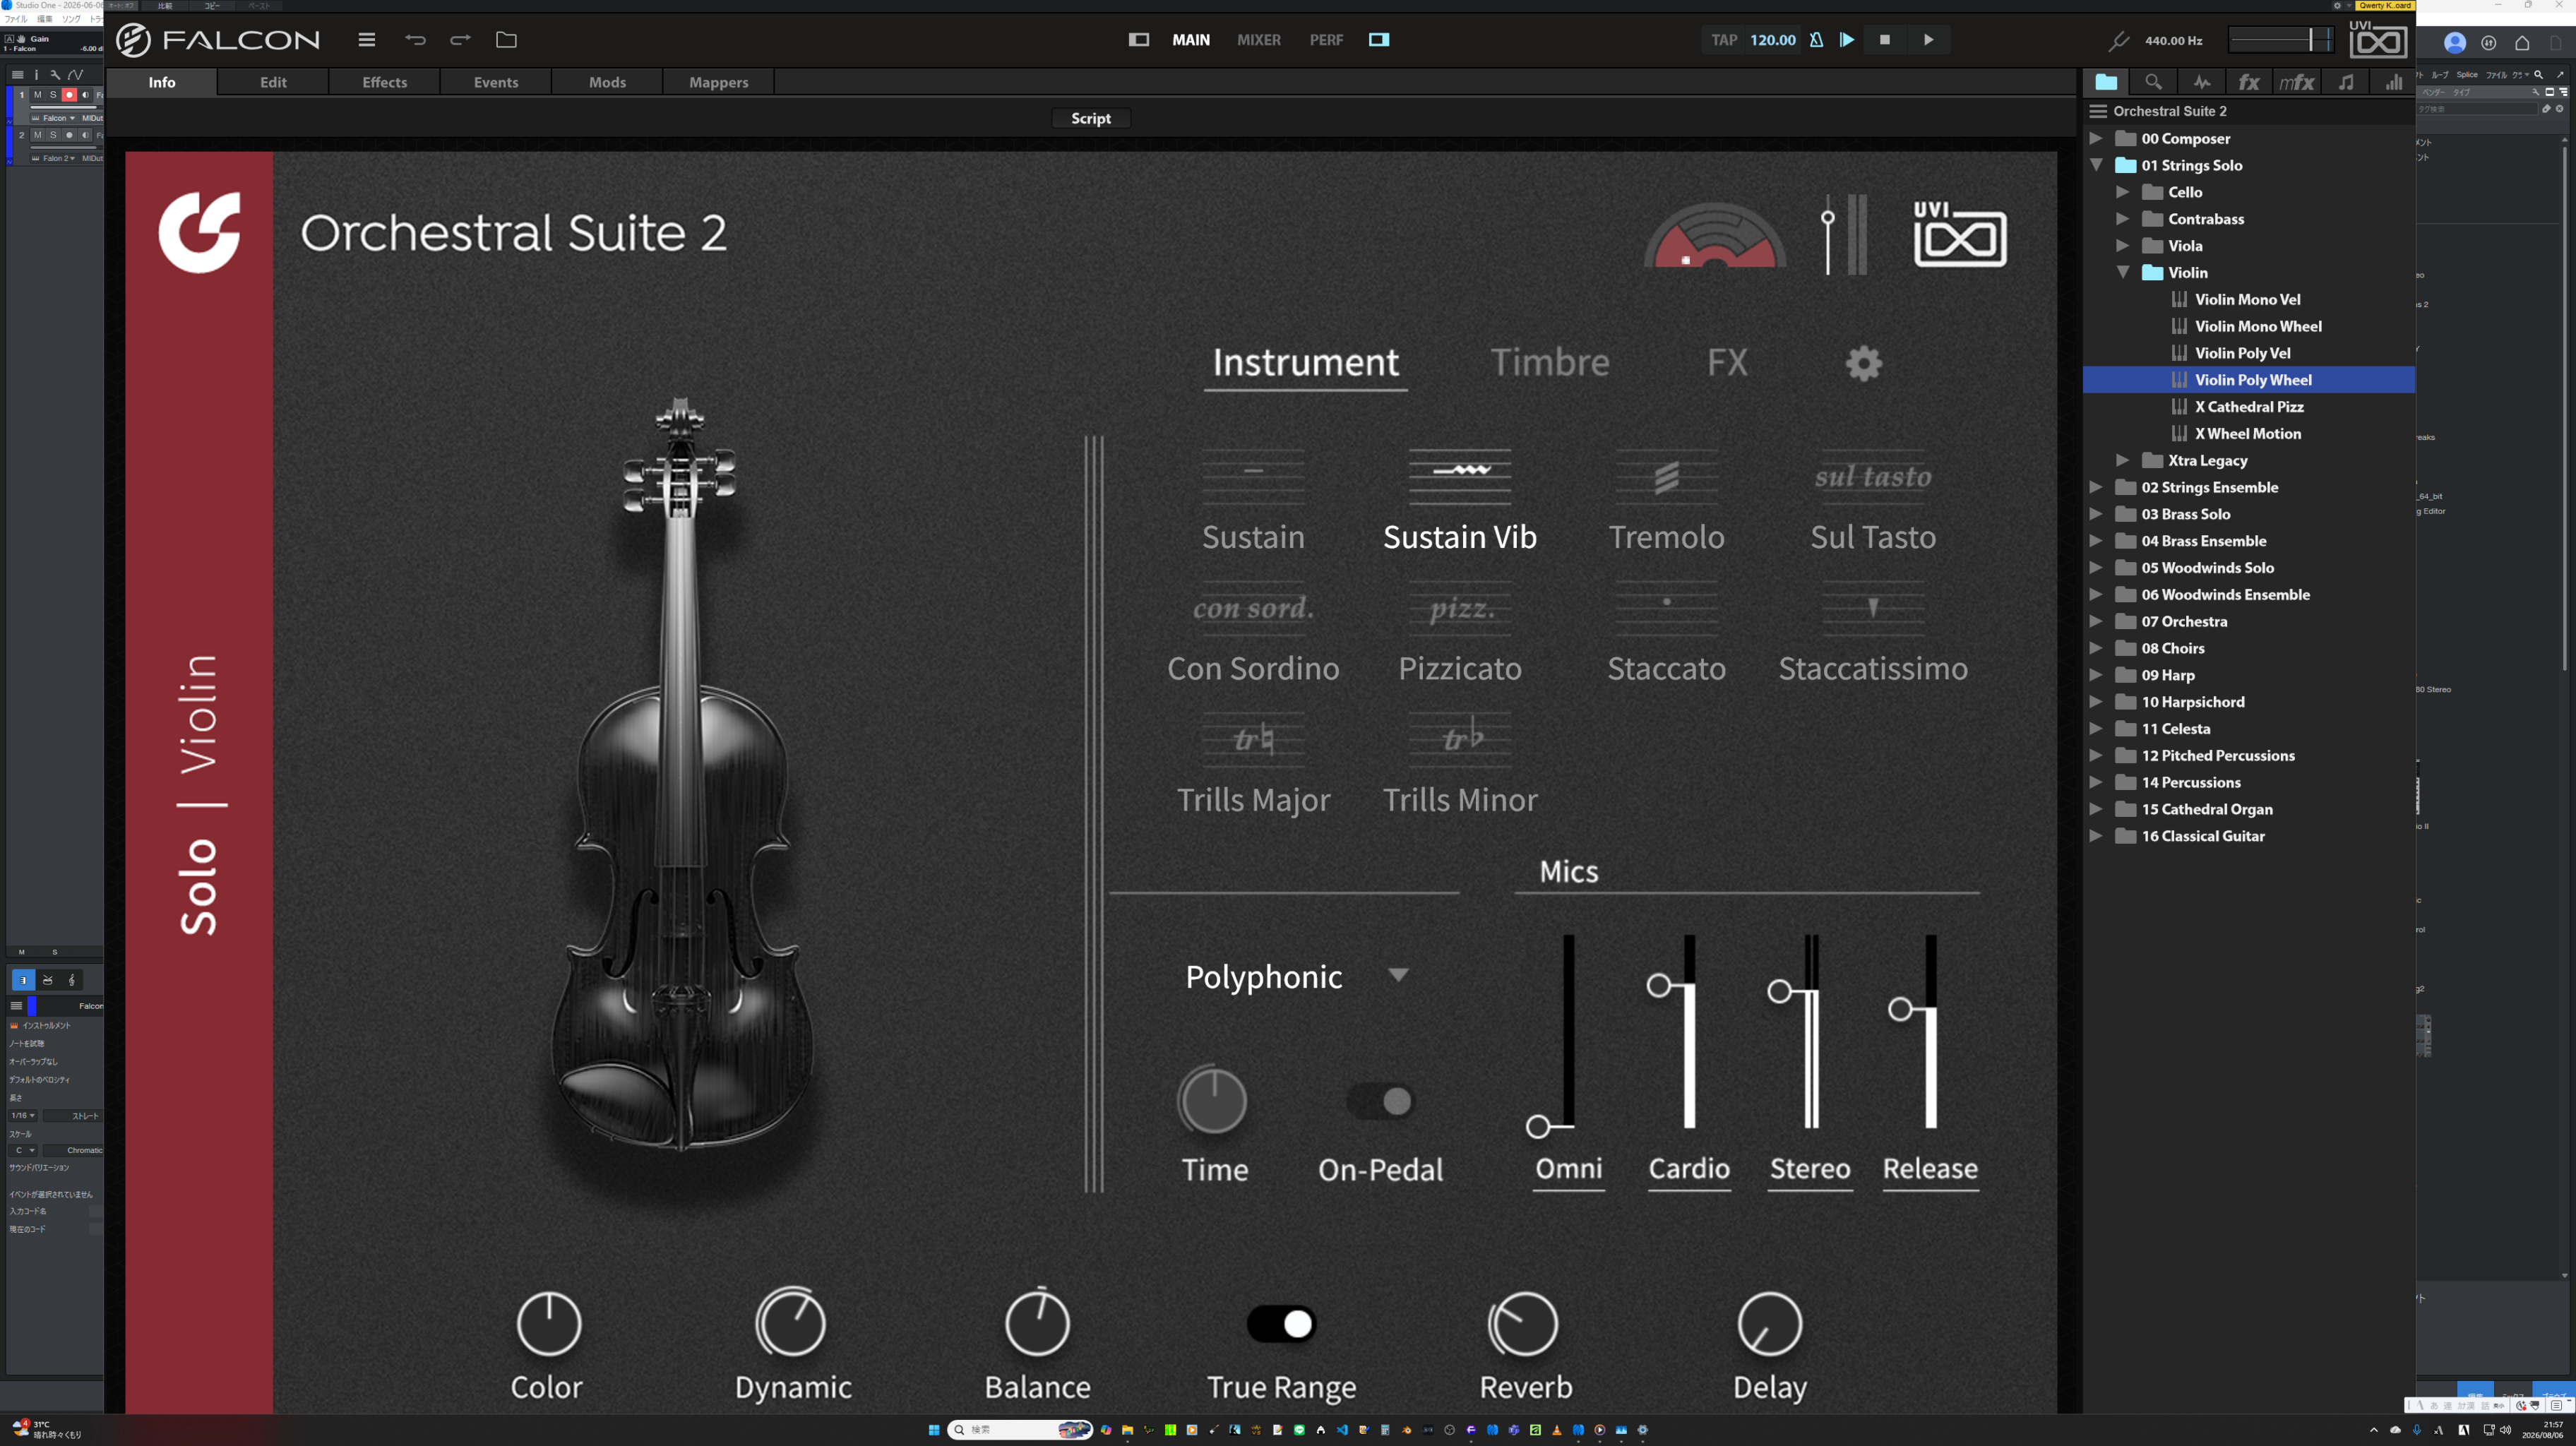This screenshot has width=2576, height=1446.
Task: Open the Falcon main menu hamburger icon
Action: 367,40
